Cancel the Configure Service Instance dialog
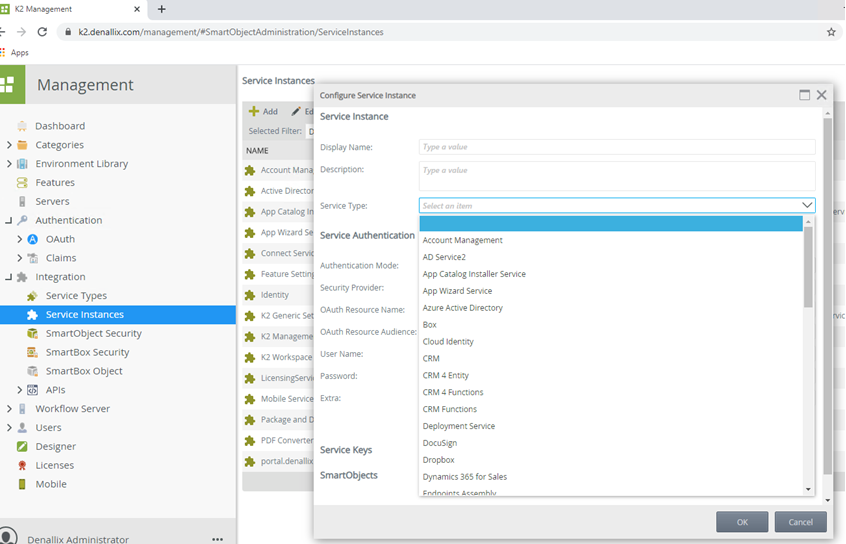846x544 pixels. 800,522
